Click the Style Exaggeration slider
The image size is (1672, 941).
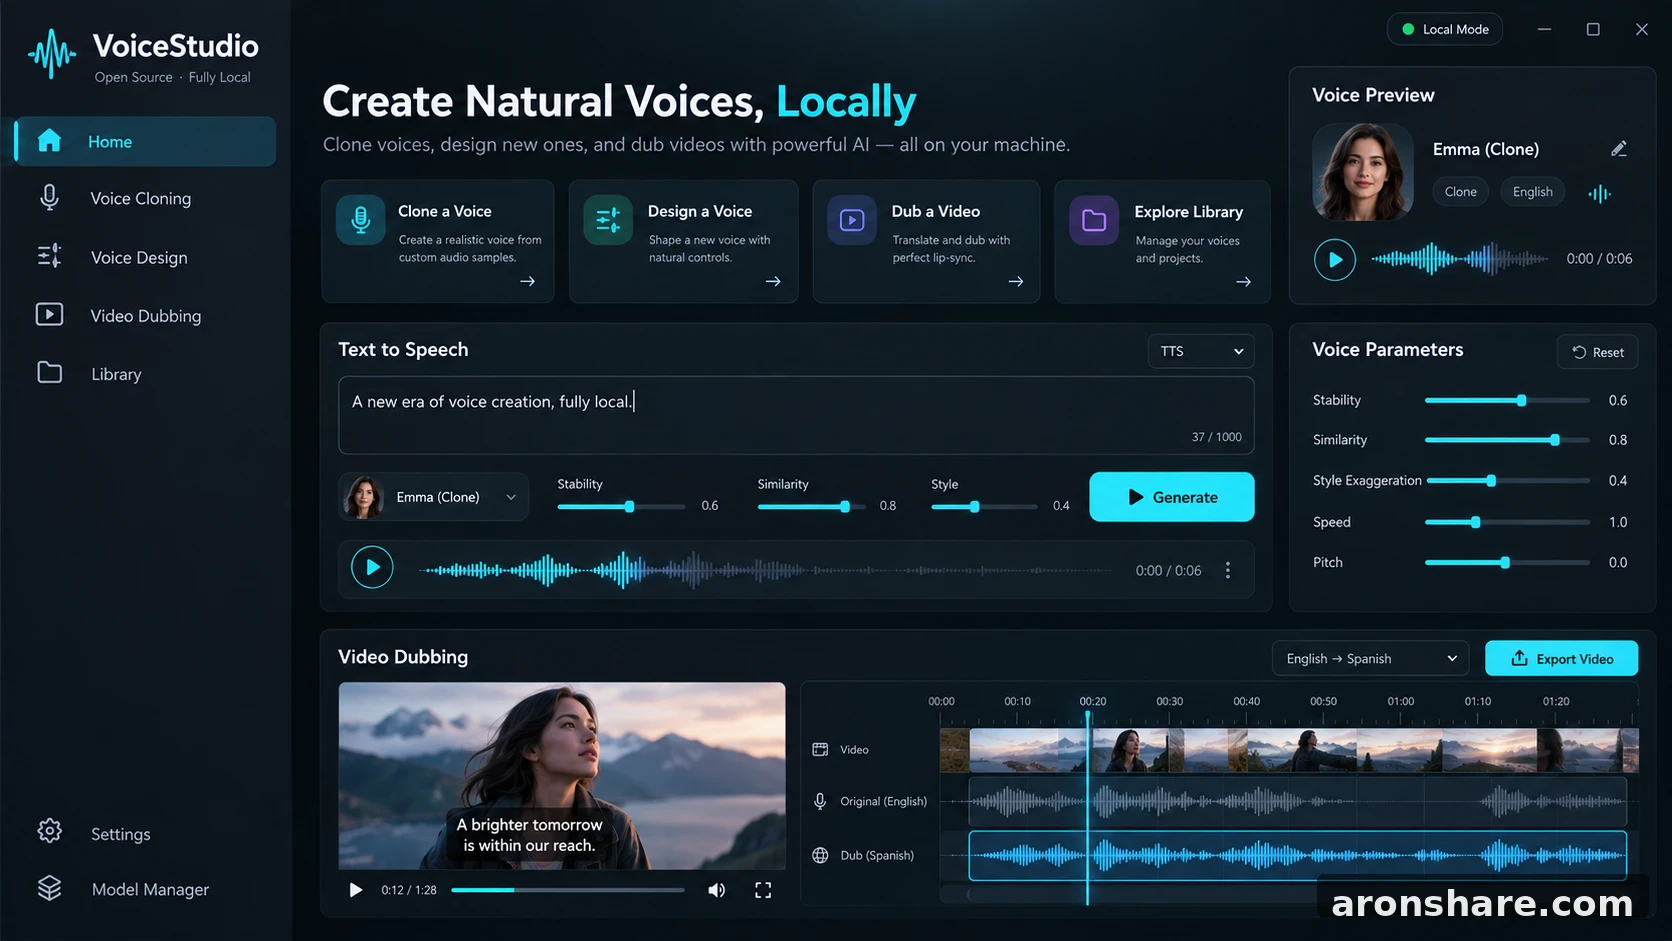1507,481
